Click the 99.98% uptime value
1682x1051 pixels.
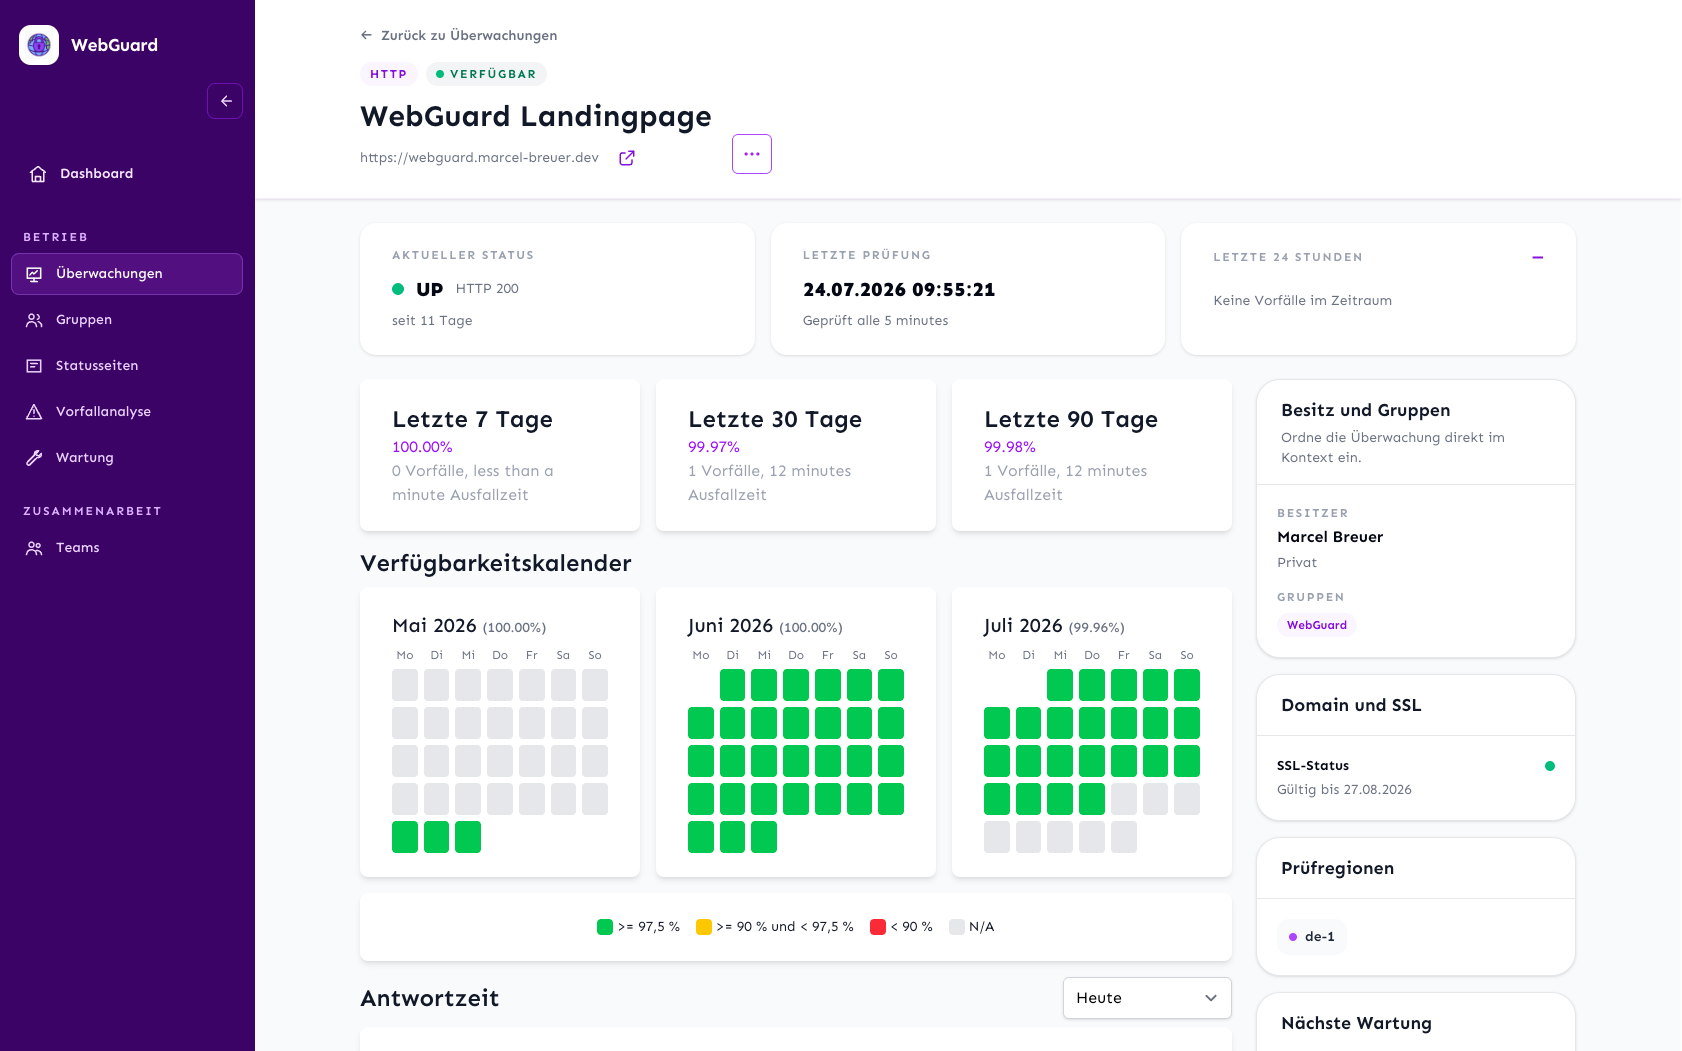1010,447
